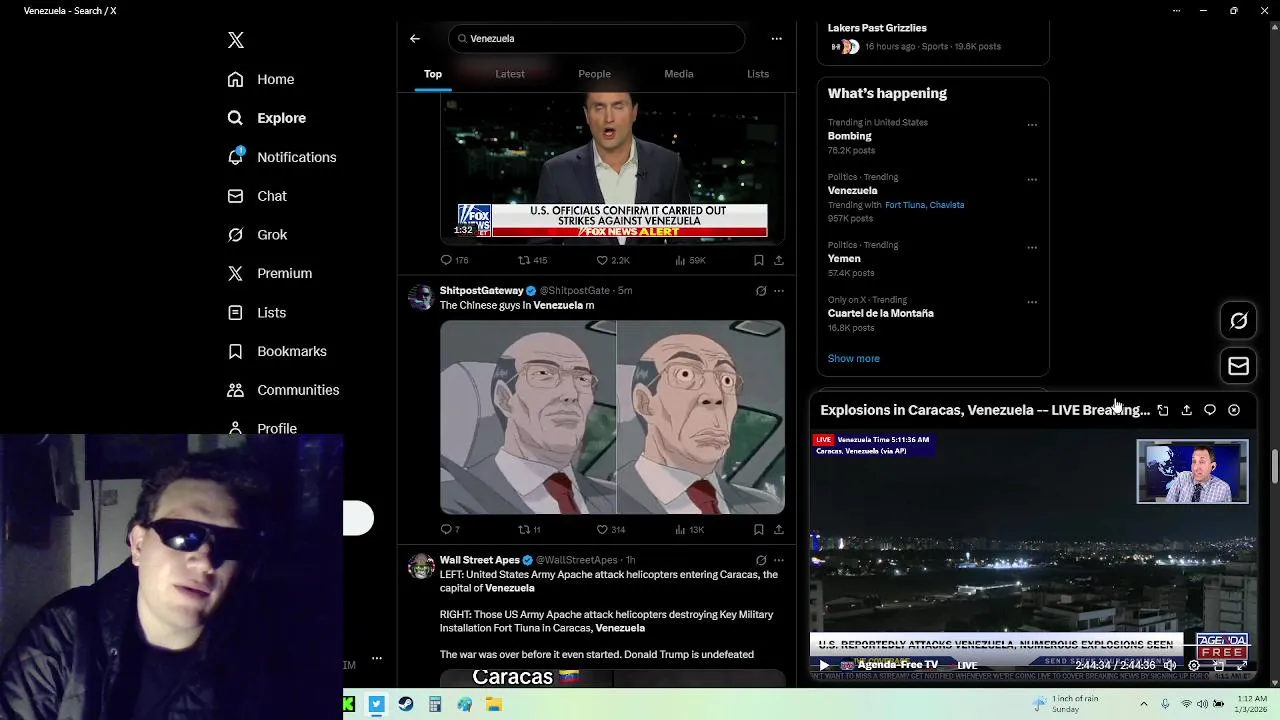Open Grok from the left sidebar
1280x720 pixels.
tap(257, 235)
